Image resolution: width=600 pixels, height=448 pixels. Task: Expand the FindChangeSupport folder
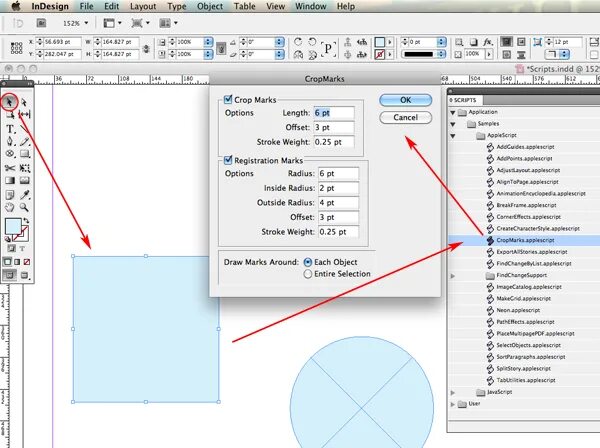(453, 275)
